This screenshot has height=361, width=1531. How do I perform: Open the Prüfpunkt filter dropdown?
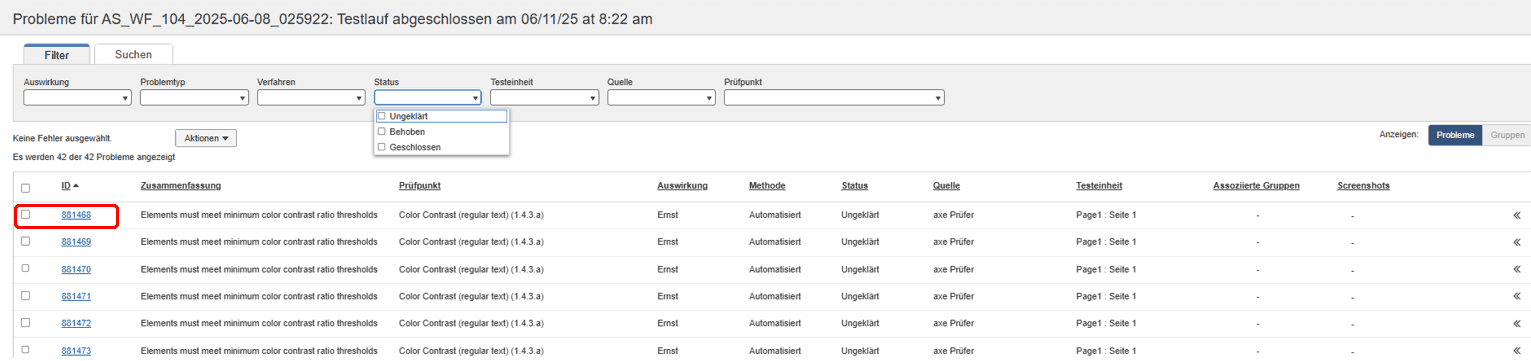(x=834, y=98)
